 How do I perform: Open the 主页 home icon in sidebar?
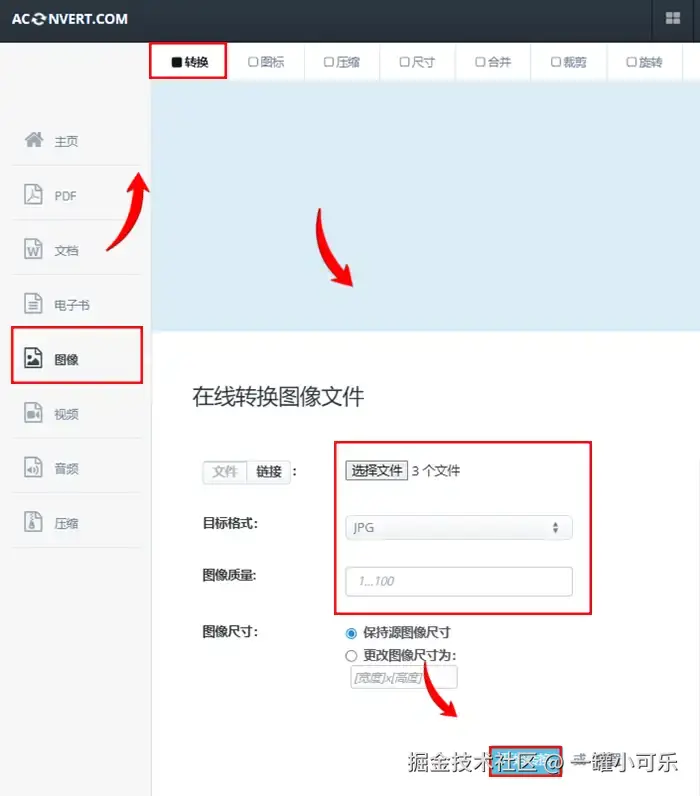[x=34, y=140]
